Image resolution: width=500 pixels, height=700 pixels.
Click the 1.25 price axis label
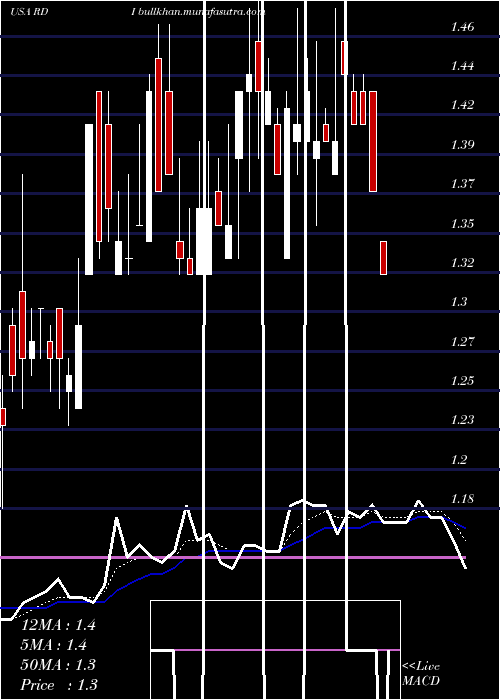click(462, 381)
